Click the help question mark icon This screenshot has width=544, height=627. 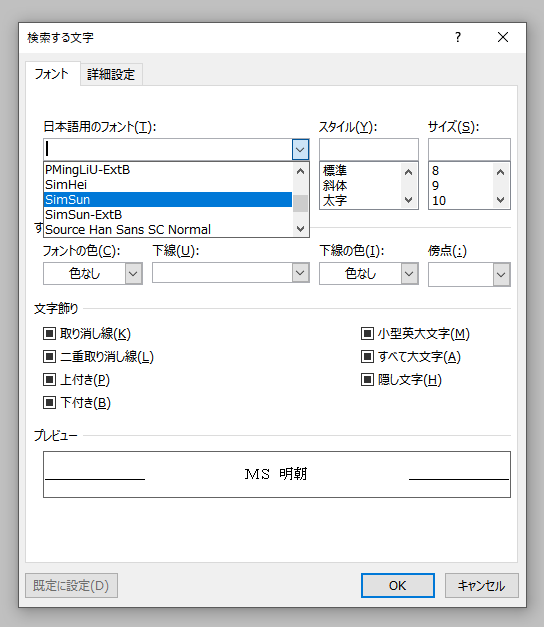(x=458, y=37)
